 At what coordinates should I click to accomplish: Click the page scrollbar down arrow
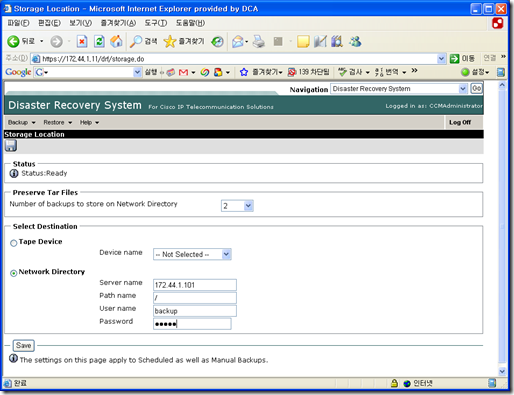coord(502,371)
